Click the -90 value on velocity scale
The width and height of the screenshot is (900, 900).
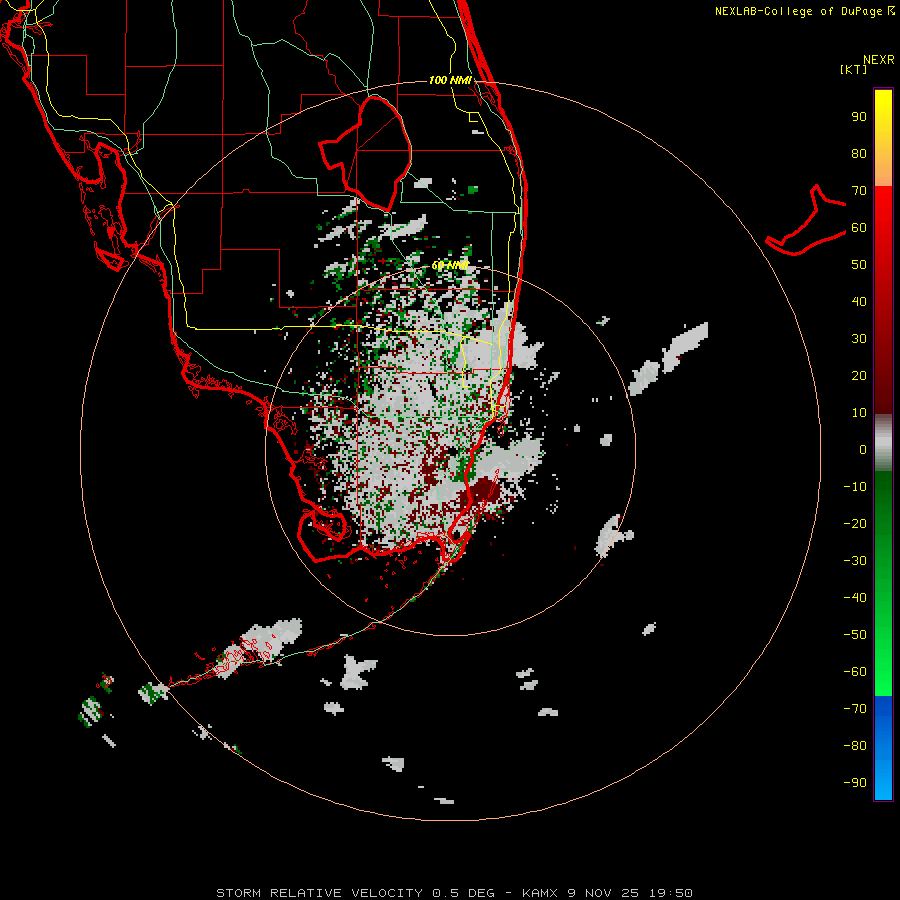pyautogui.click(x=855, y=783)
